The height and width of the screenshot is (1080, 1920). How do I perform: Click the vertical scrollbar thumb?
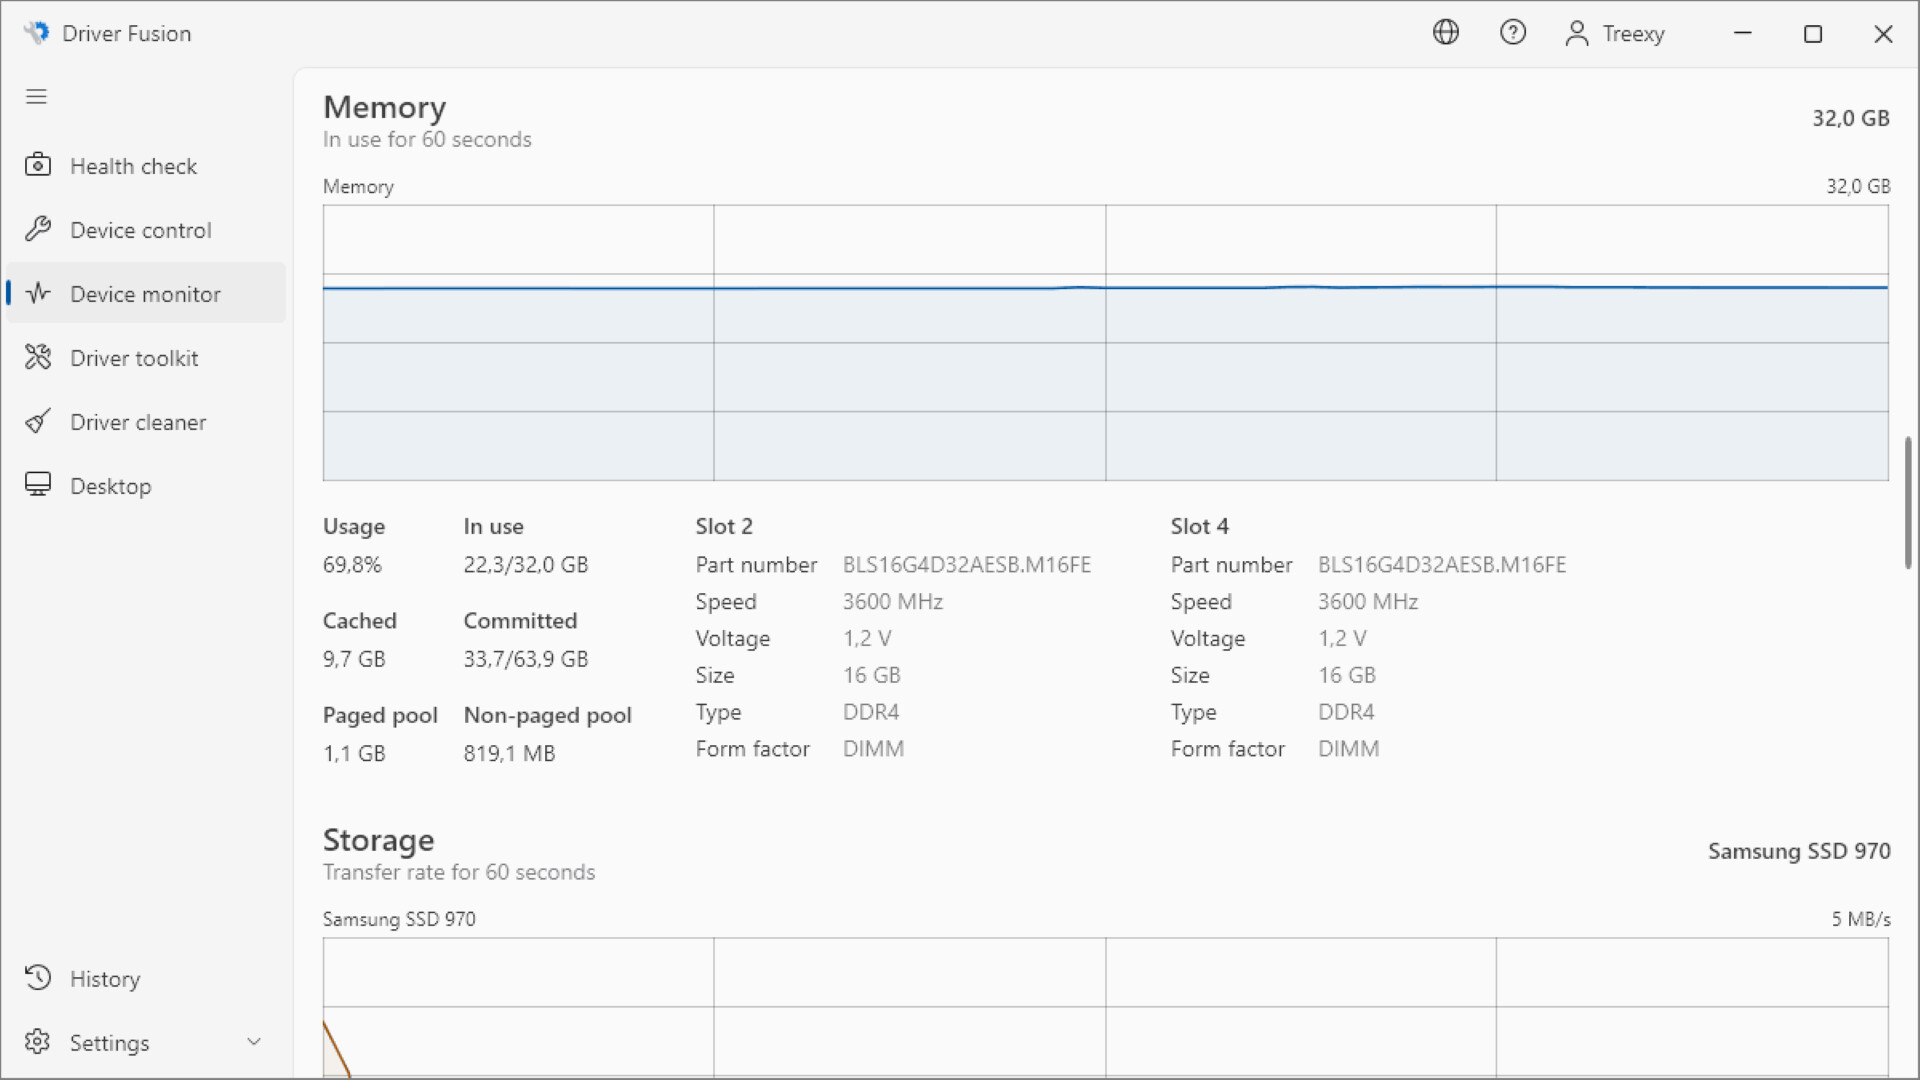point(1907,502)
